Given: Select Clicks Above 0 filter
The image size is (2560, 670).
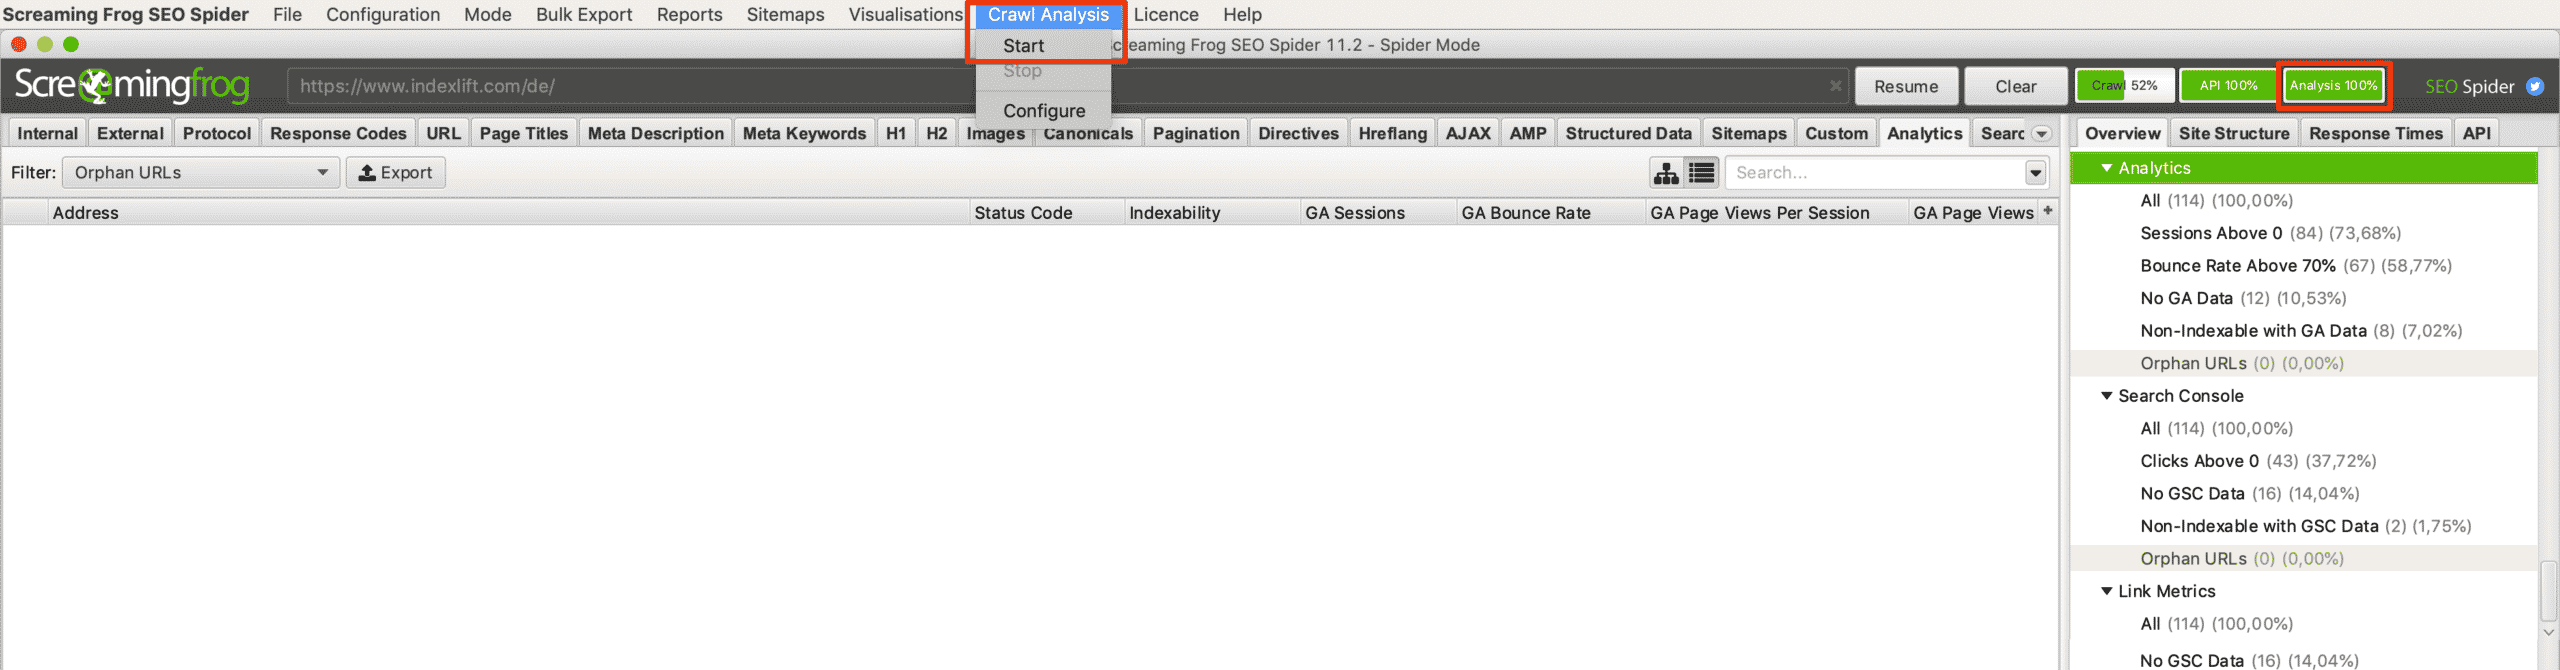Looking at the screenshot, I should click(x=2258, y=461).
